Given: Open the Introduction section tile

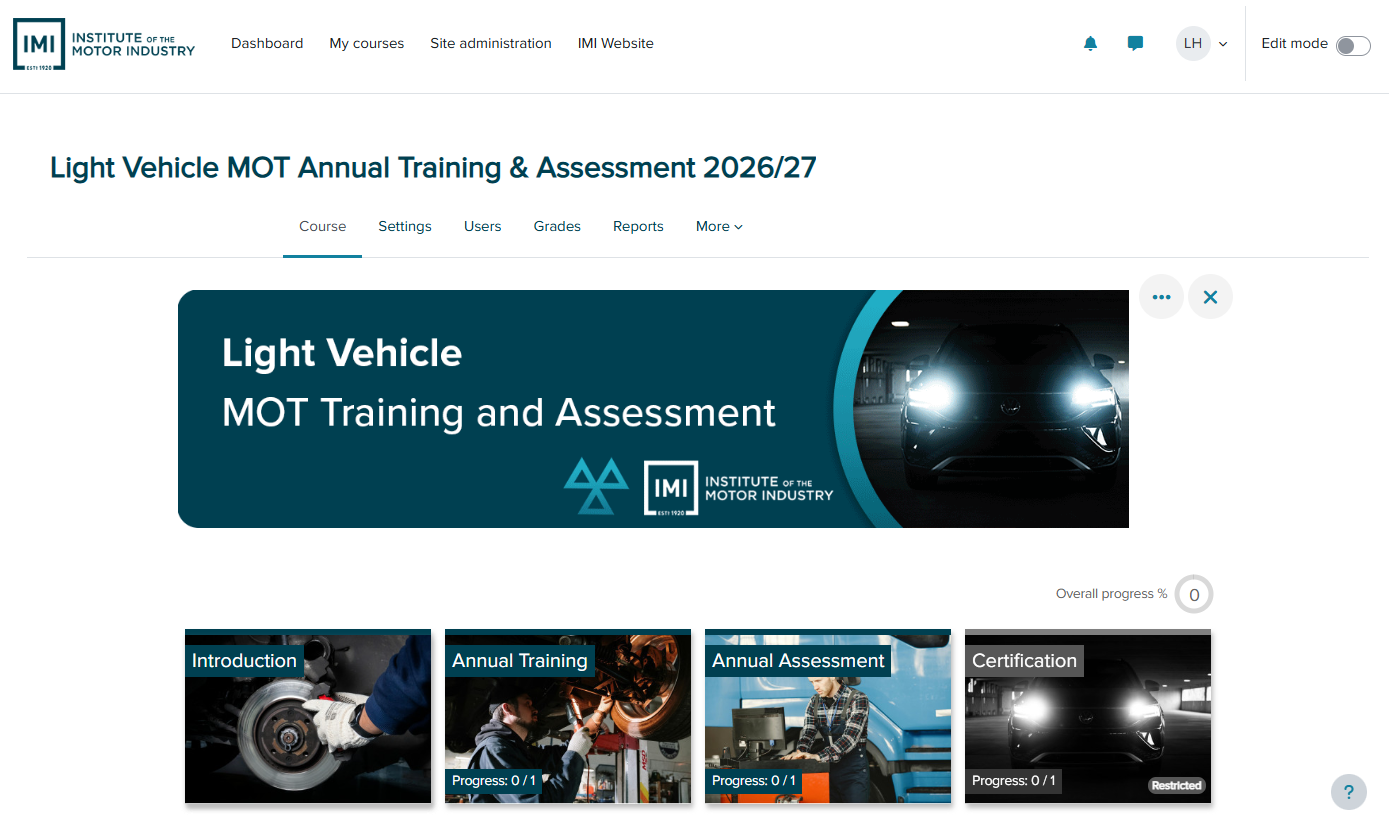Looking at the screenshot, I should point(308,716).
